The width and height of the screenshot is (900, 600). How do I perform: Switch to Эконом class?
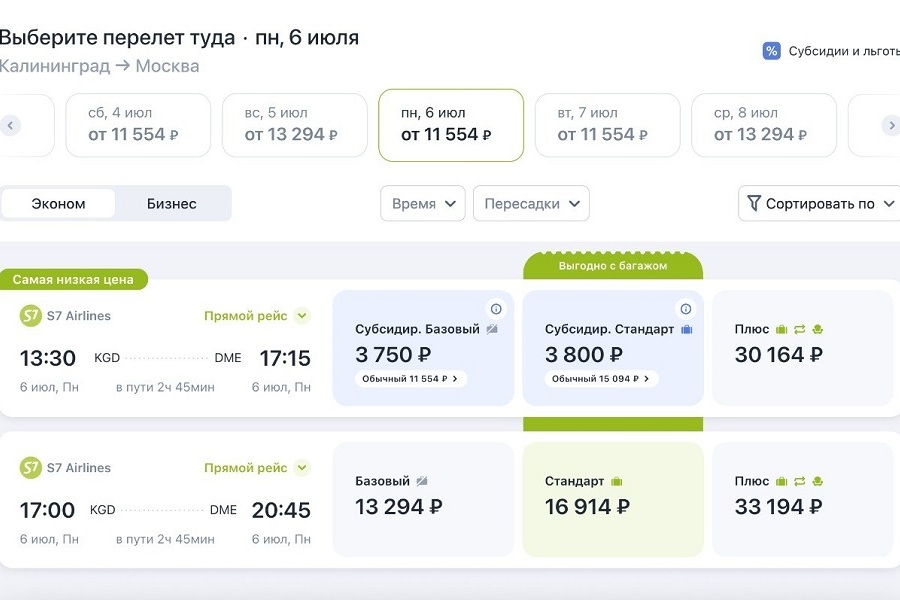coord(58,204)
